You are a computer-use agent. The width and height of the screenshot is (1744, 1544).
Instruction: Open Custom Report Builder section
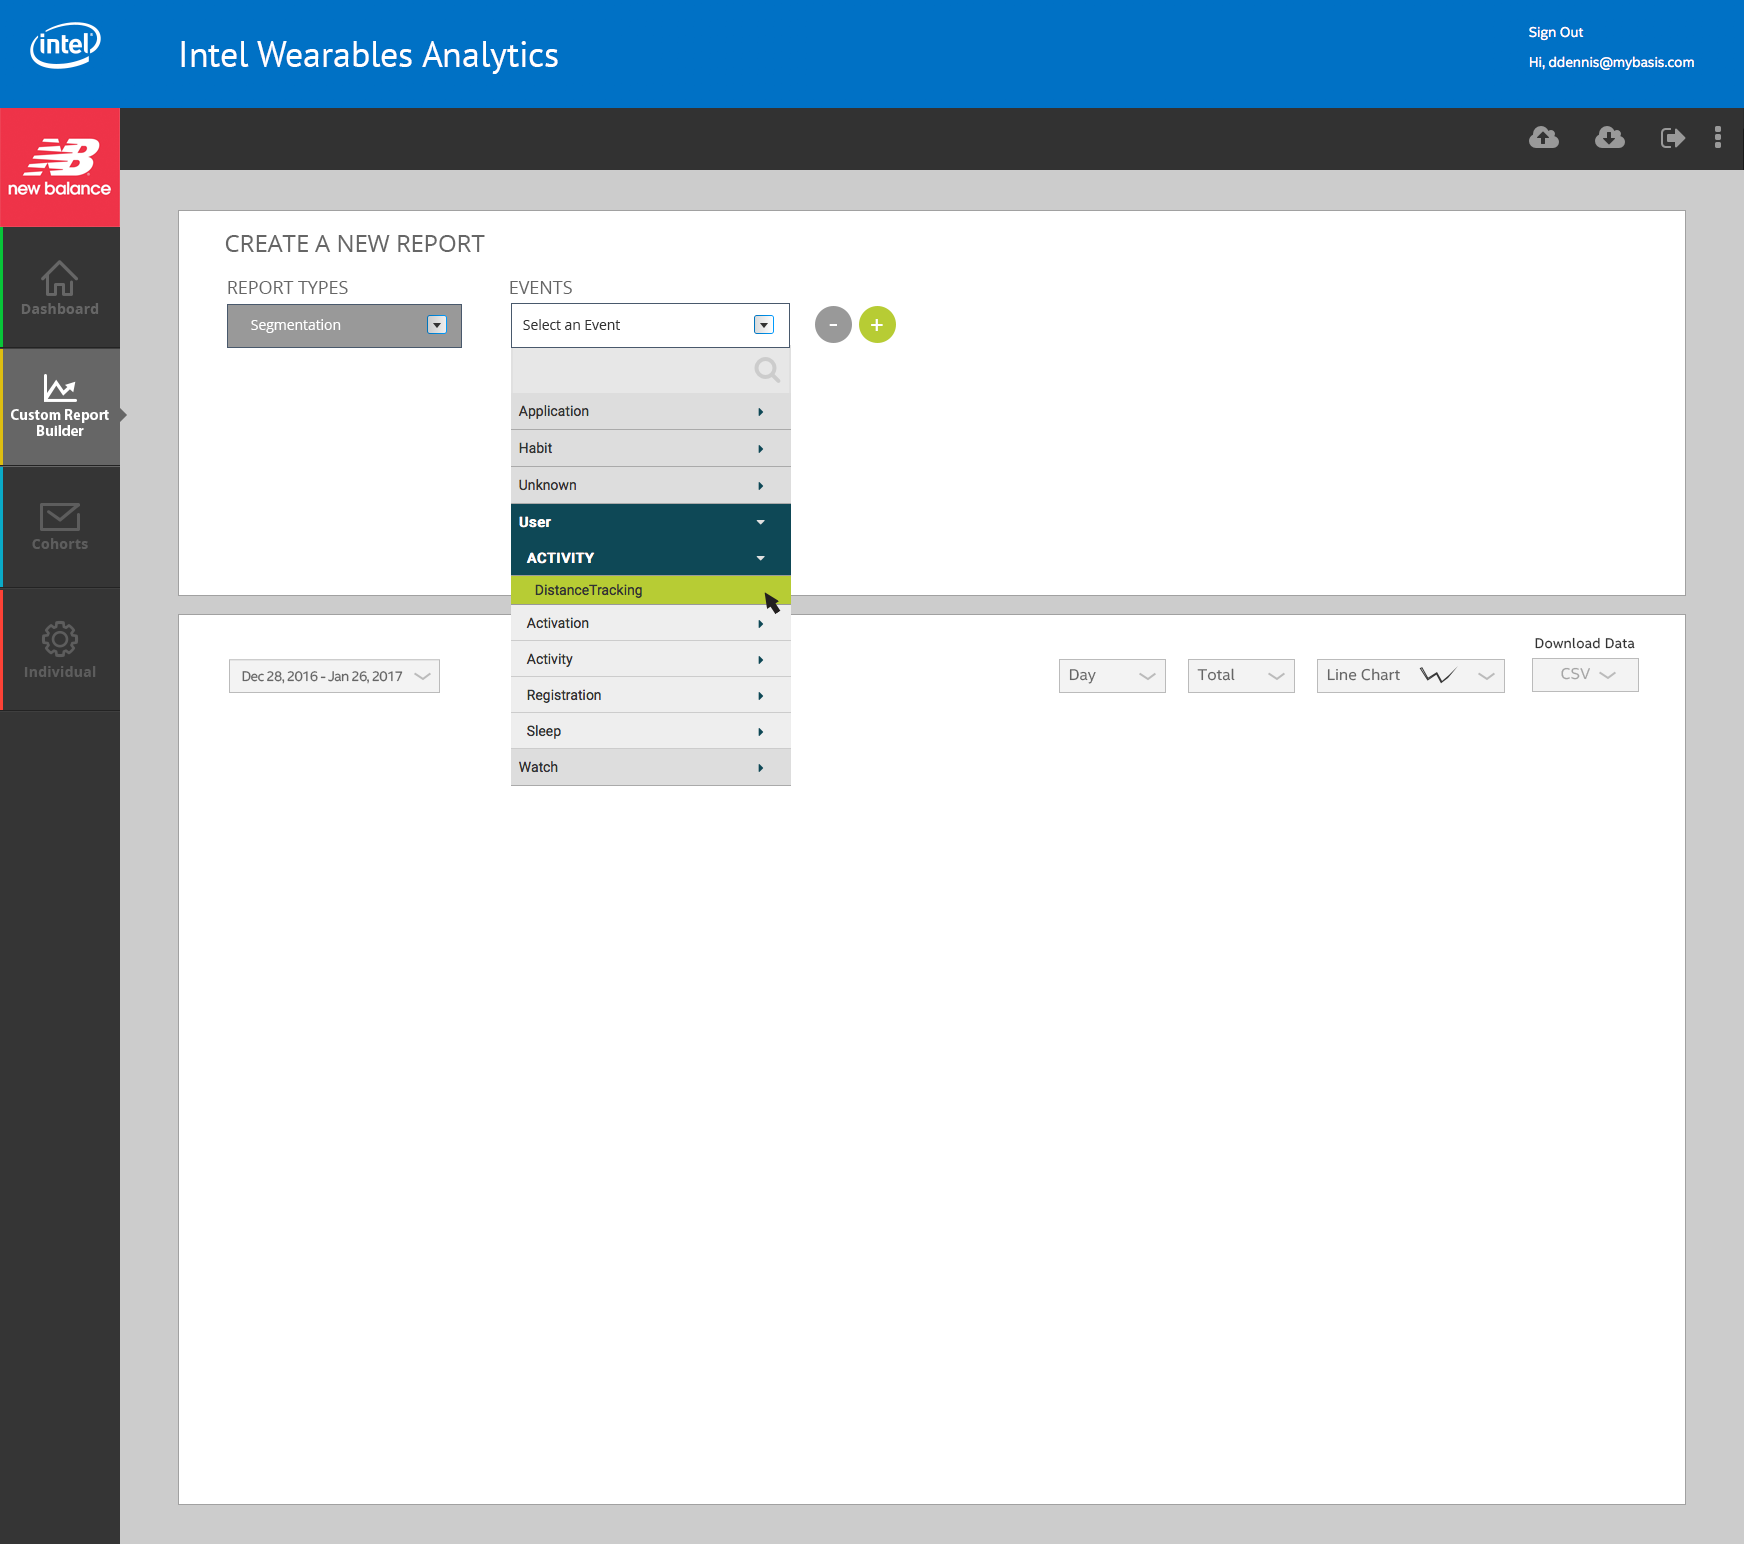coord(60,407)
